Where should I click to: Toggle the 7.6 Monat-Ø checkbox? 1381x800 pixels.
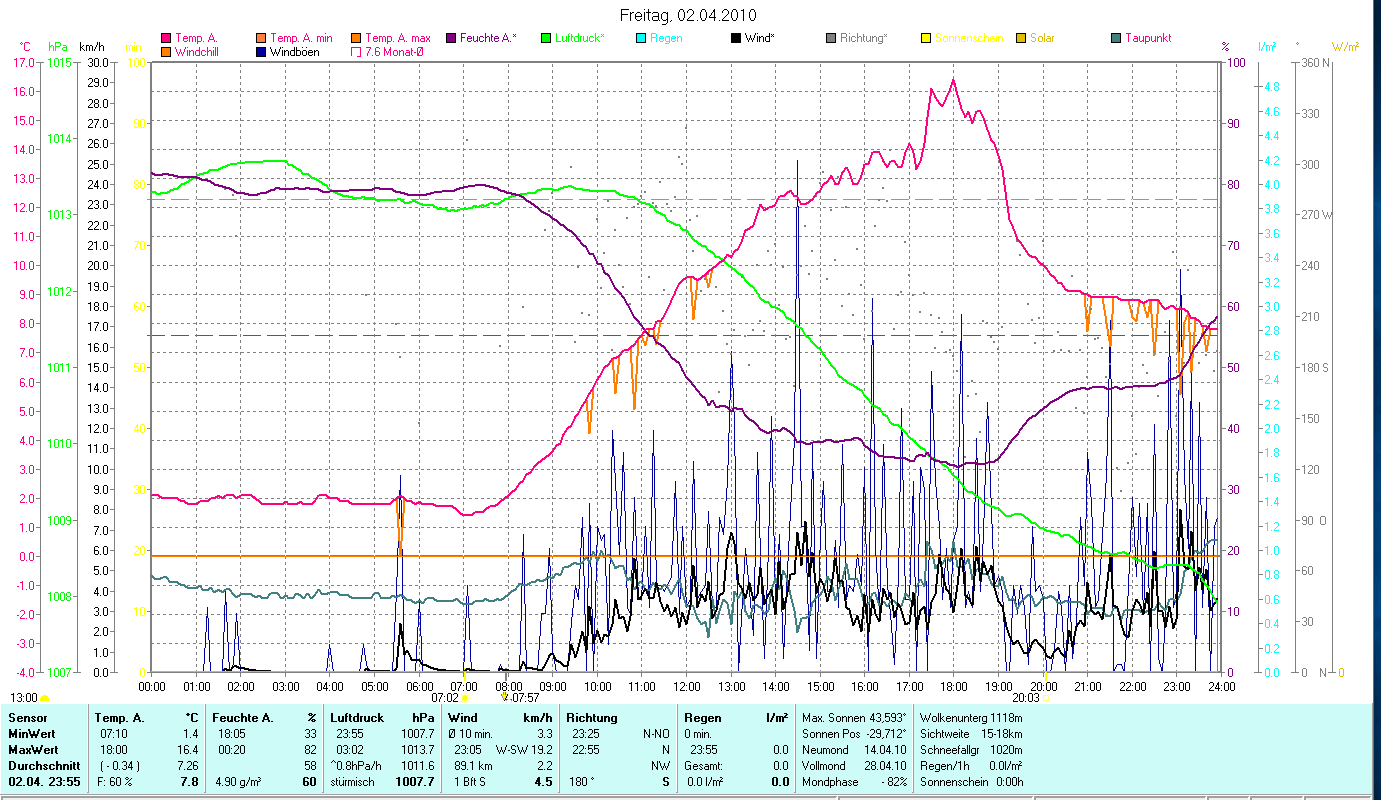point(356,52)
